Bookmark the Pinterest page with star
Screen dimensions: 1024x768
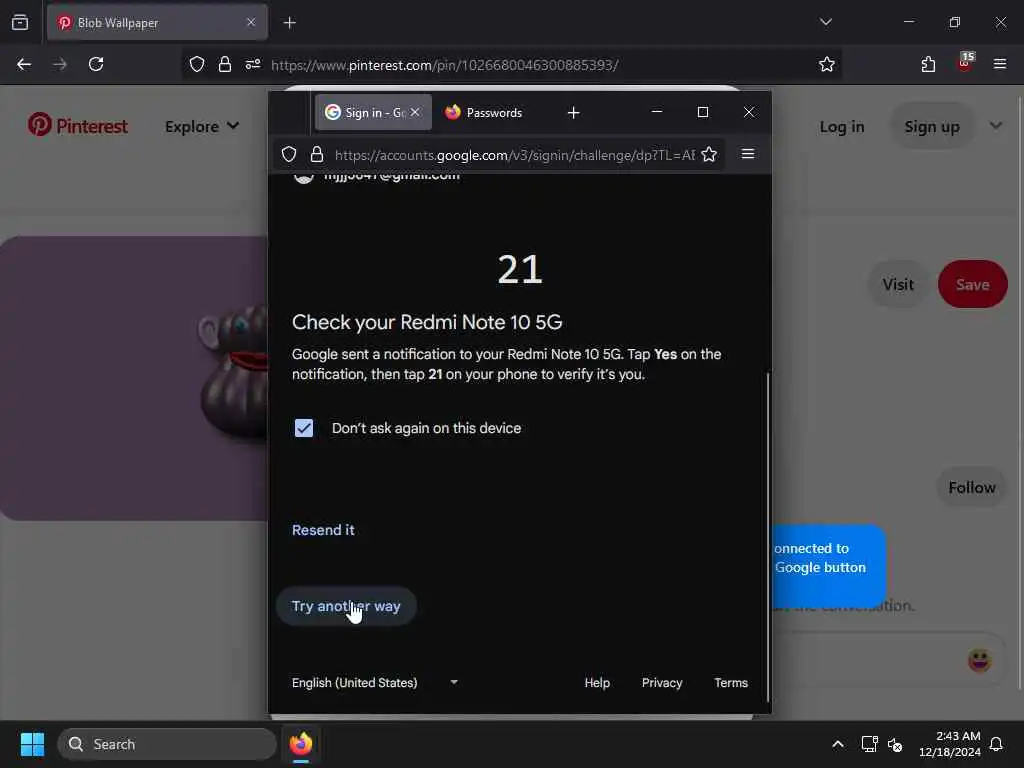(x=827, y=64)
